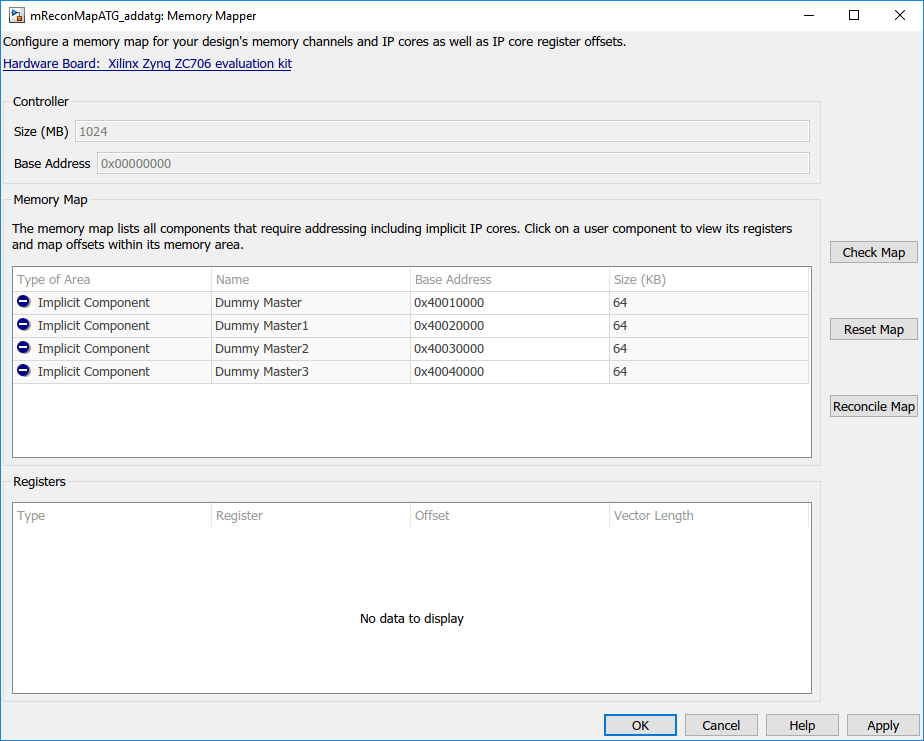
Task: Click the controller Size (MB) field
Action: [x=441, y=131]
